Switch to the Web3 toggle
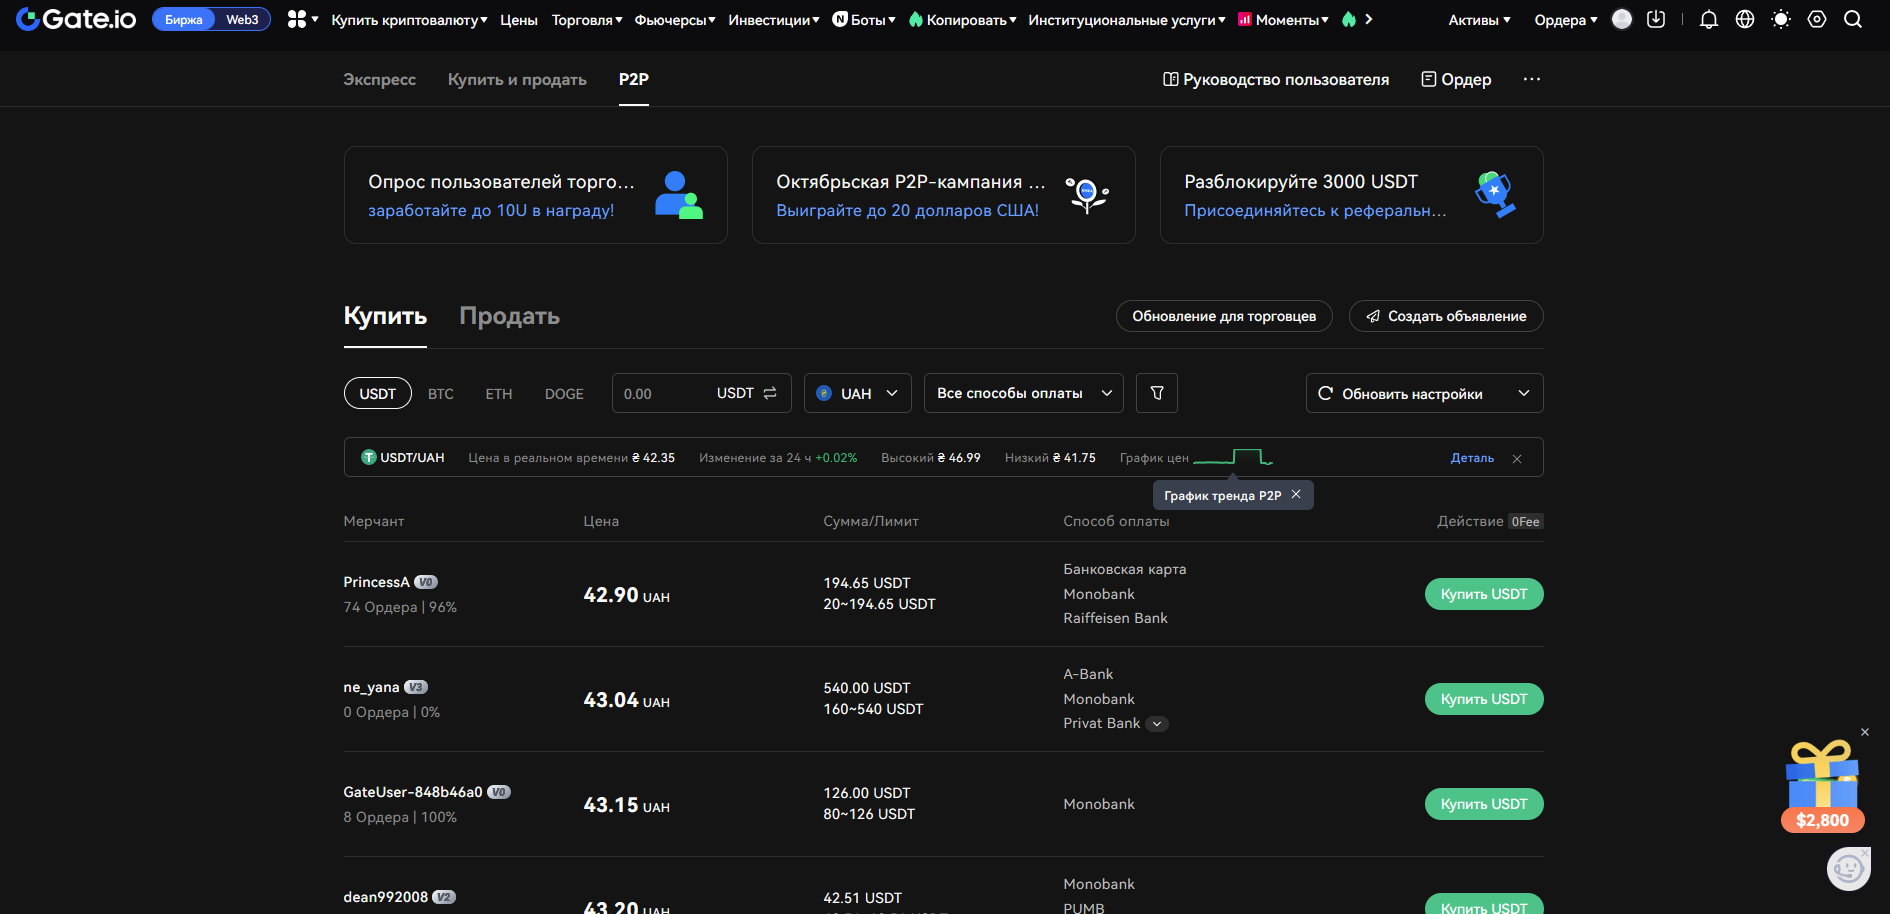 [x=242, y=19]
